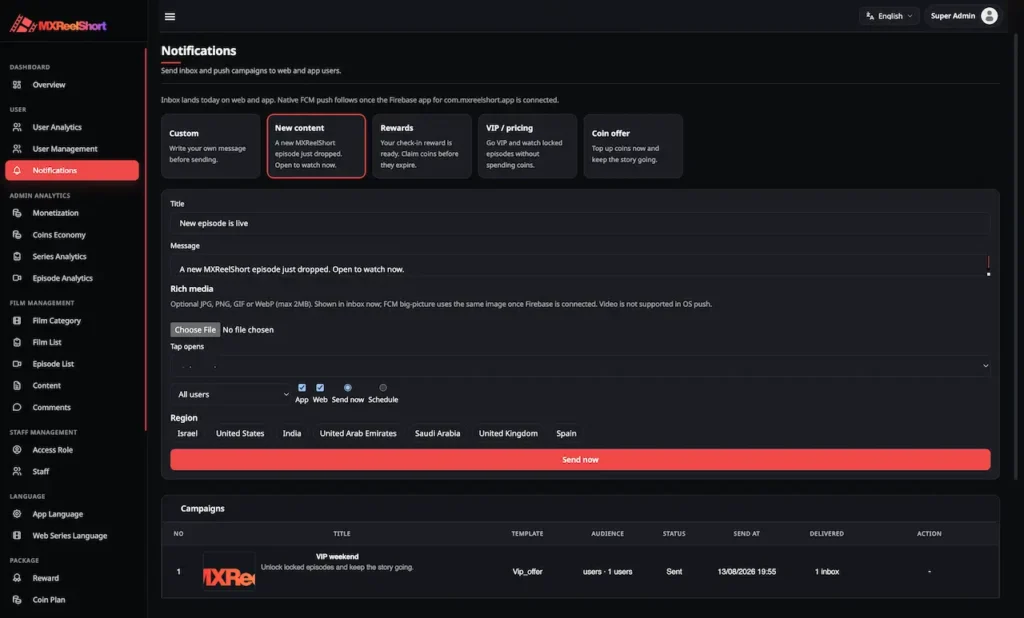Click the Episode List sidebar icon
1024x618 pixels.
tap(17, 364)
